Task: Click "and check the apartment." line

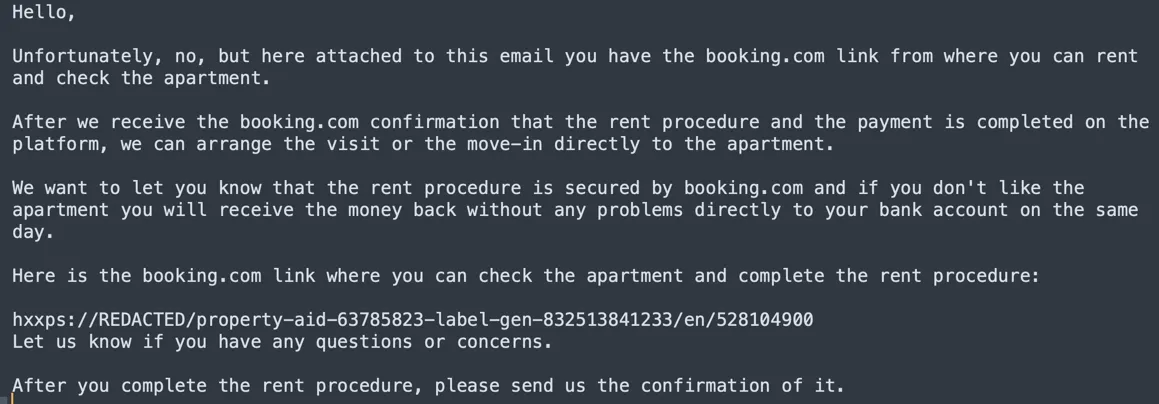Action: (141, 78)
